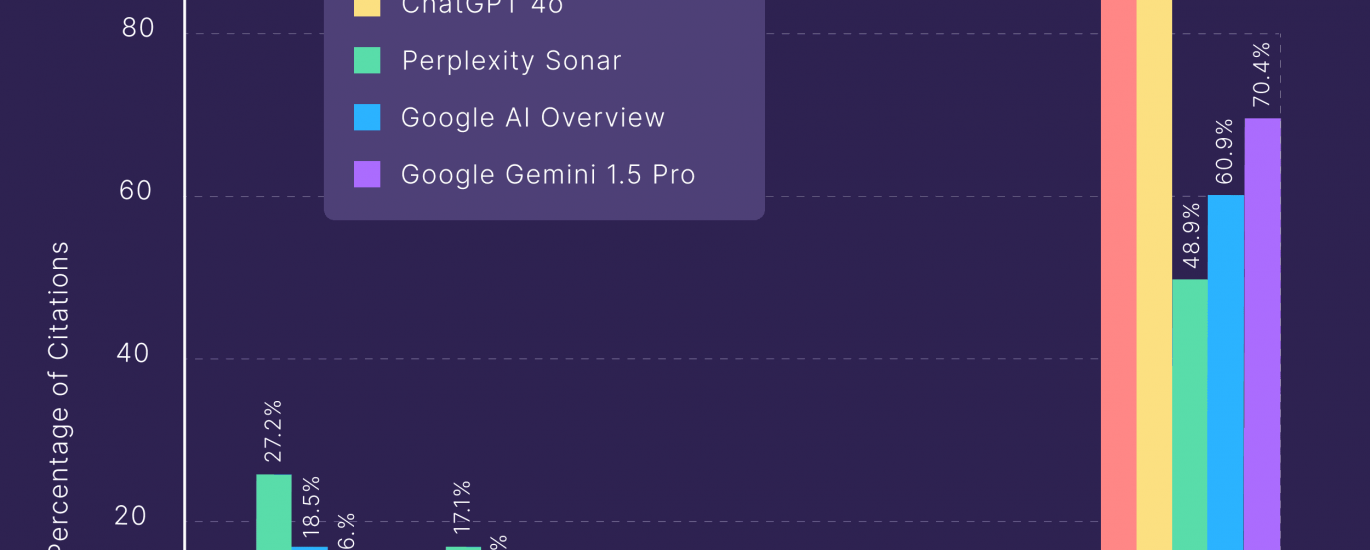This screenshot has height=550, width=1370.
Task: Click the green Perplexity Sonar legend swatch
Action: (x=367, y=60)
